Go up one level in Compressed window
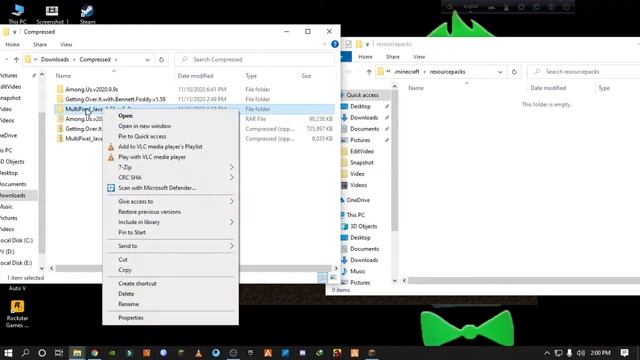The image size is (640, 360). 16,60
